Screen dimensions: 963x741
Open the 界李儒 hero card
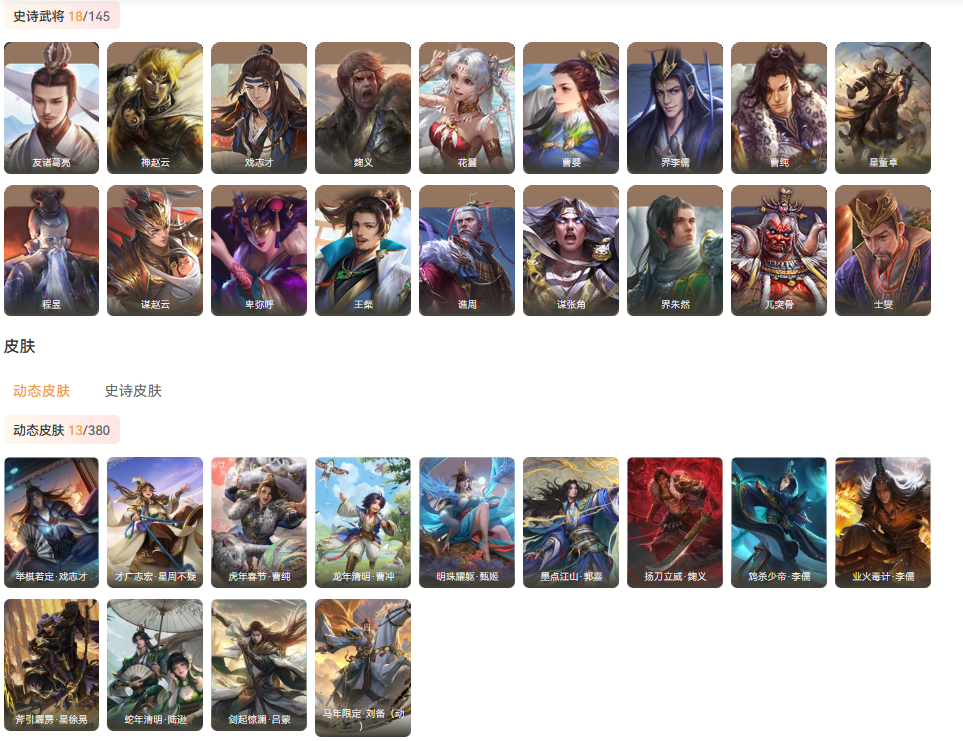pos(675,108)
